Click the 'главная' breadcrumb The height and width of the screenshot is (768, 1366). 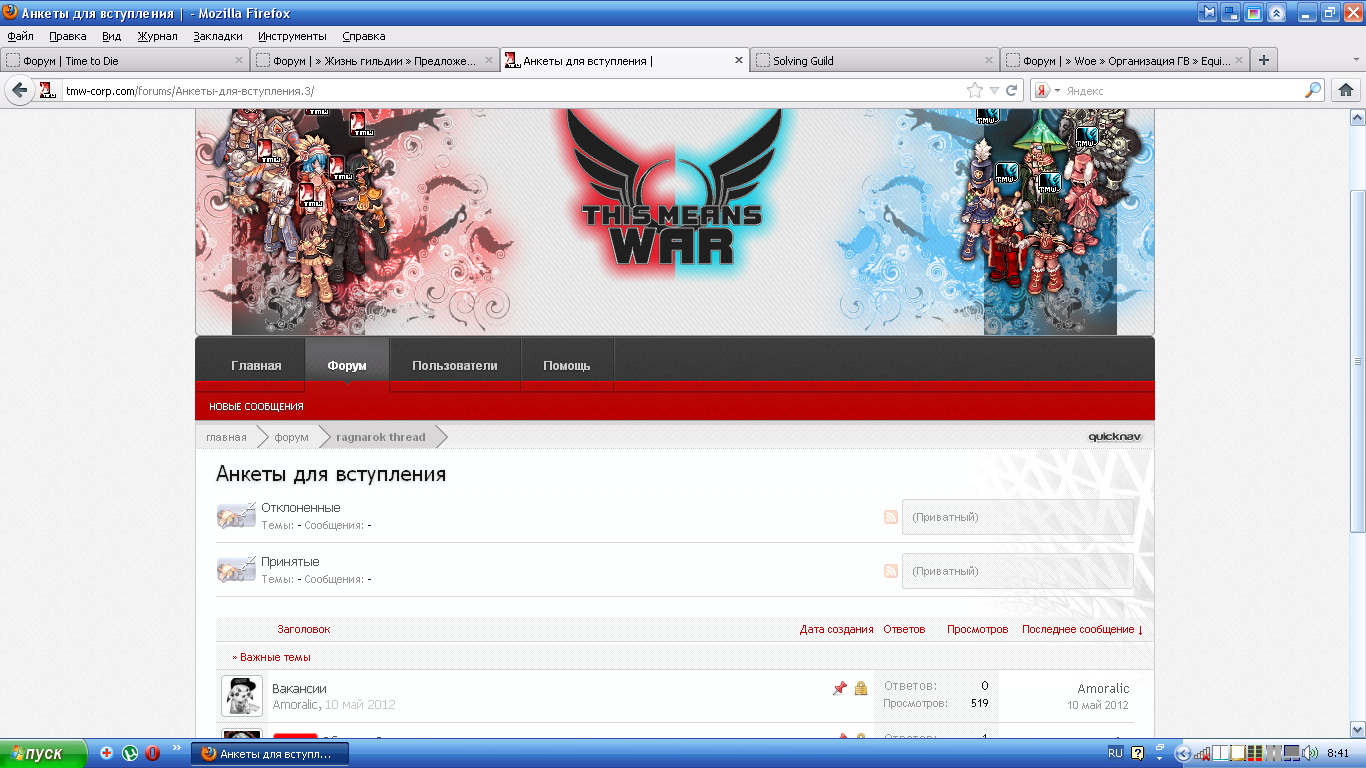point(226,437)
